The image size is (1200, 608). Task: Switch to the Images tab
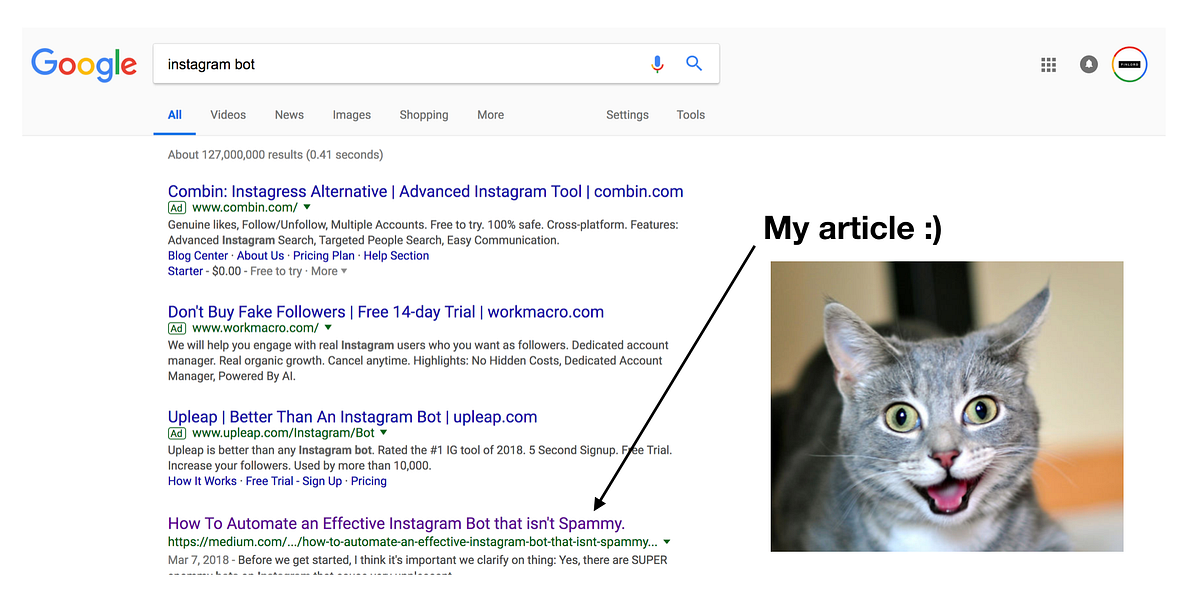352,115
